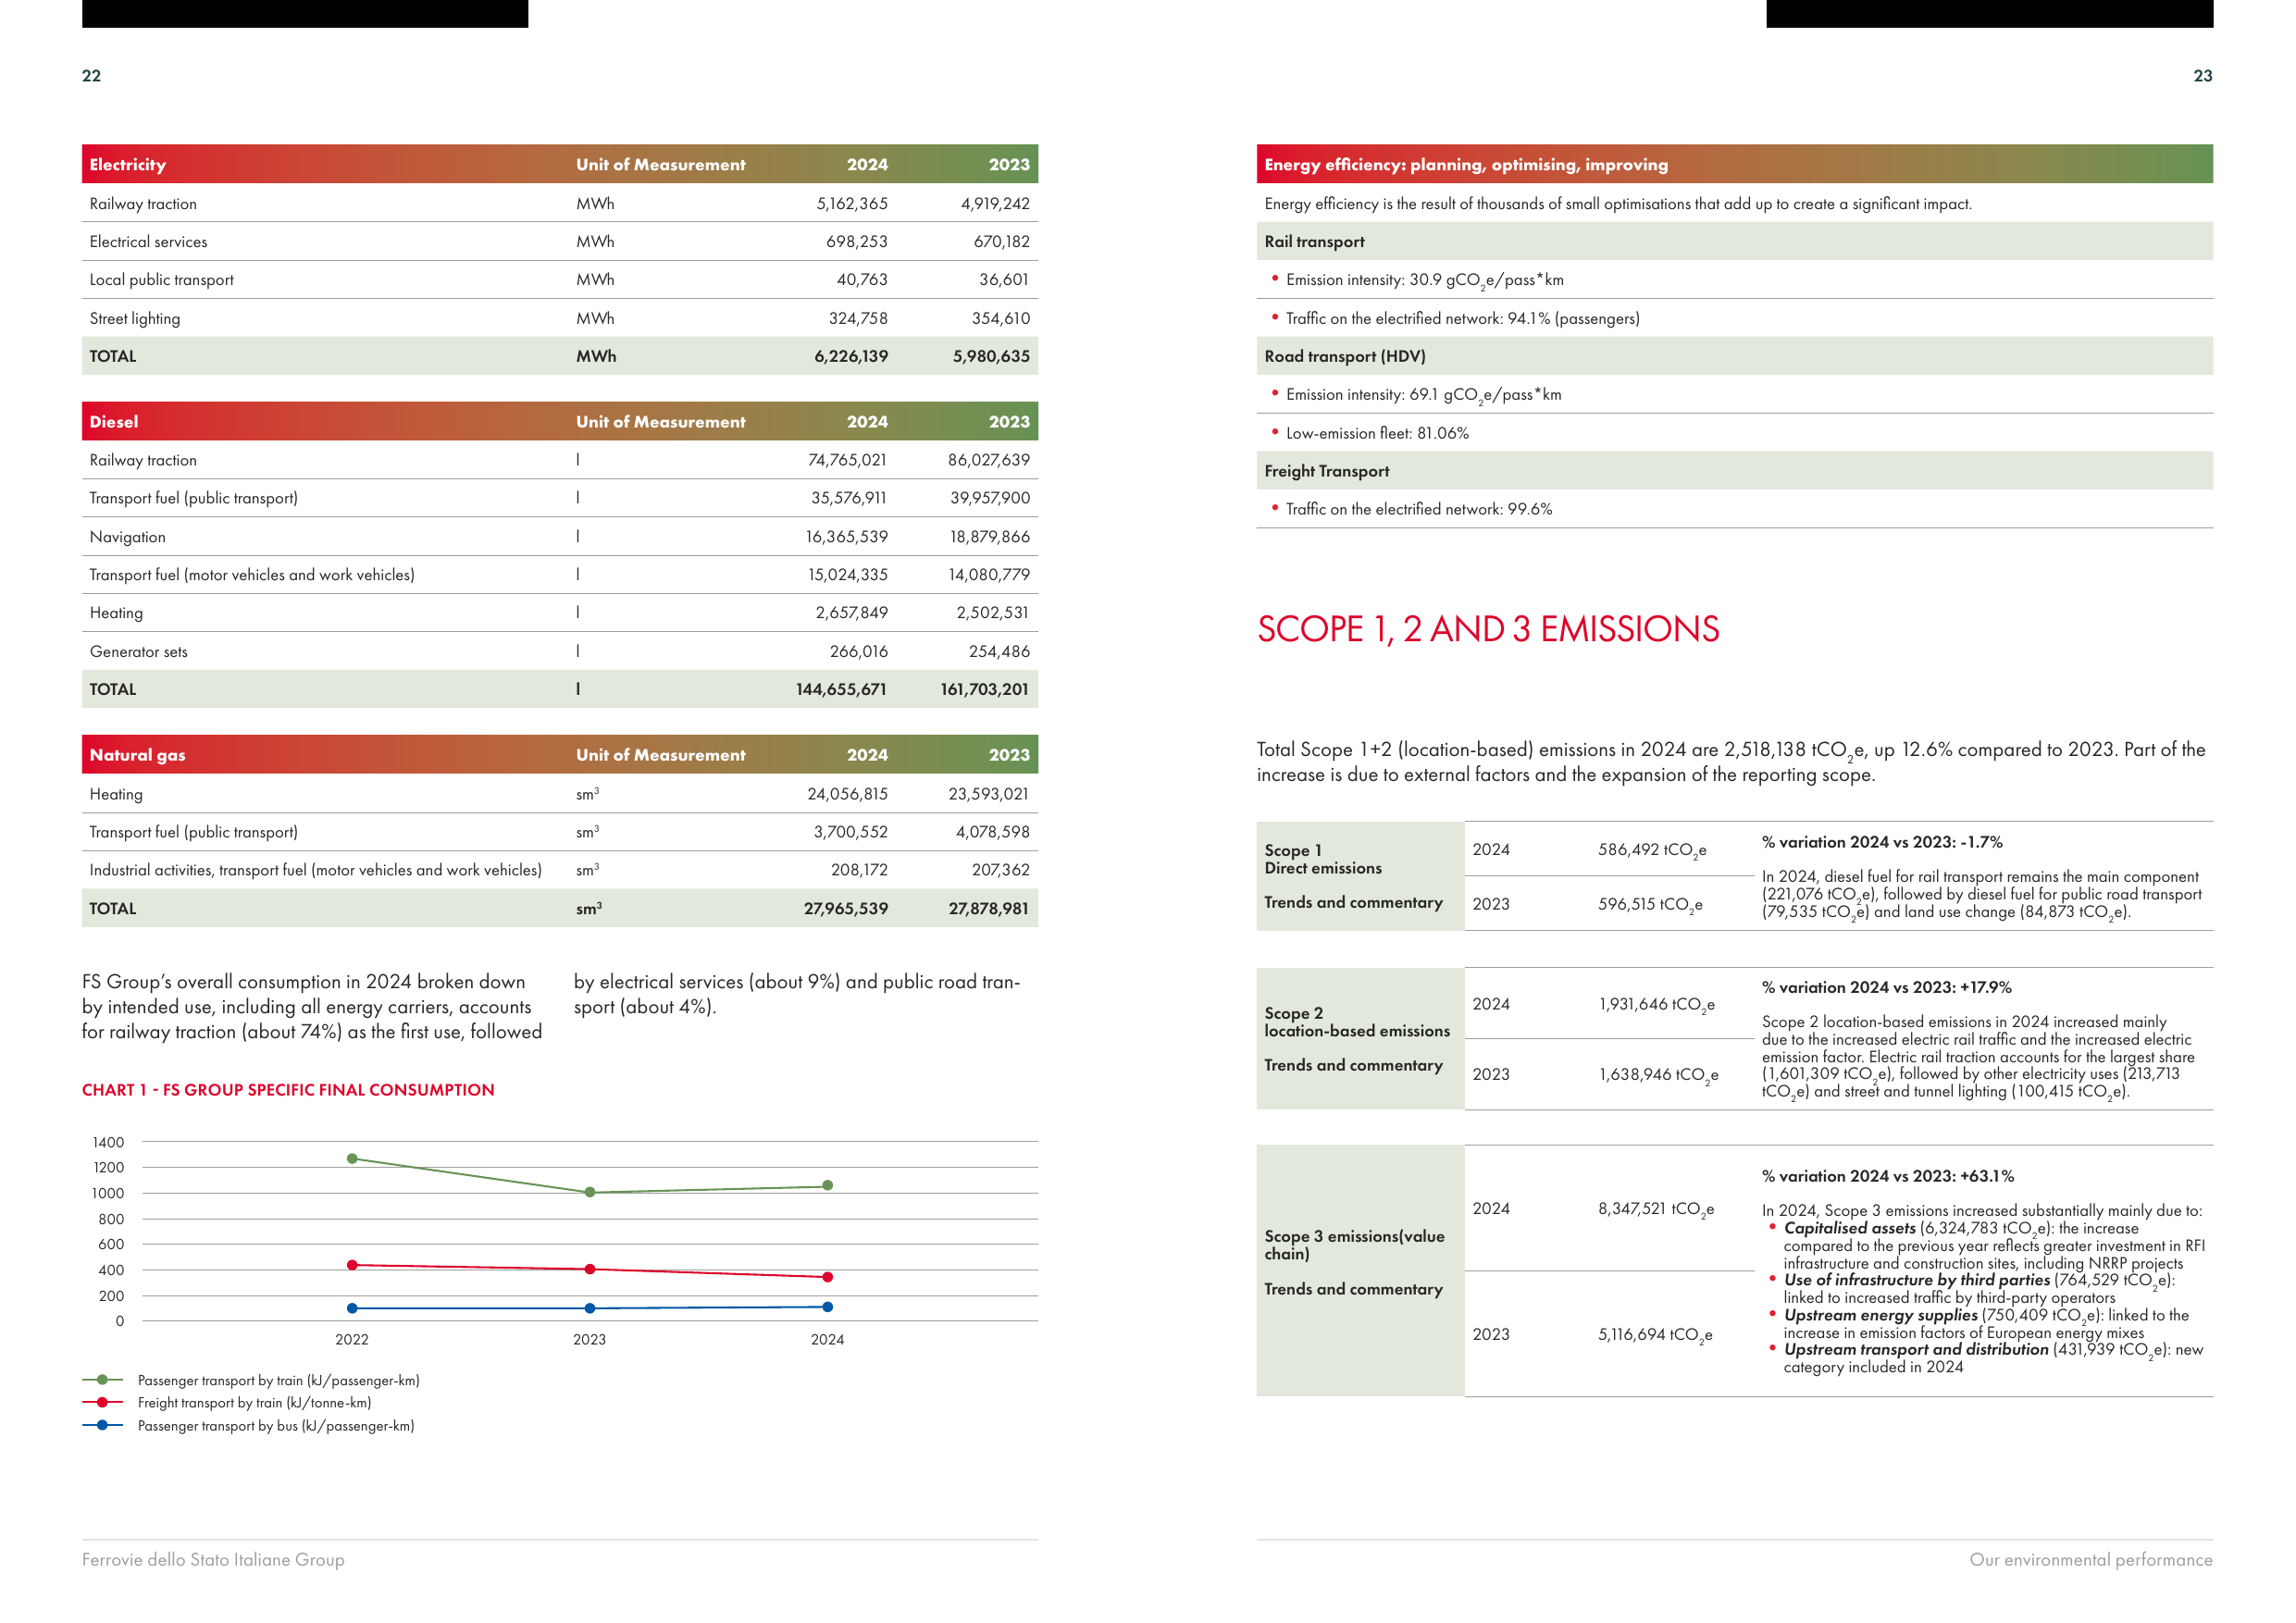Click the Energy efficiency banner heading

1734,164
